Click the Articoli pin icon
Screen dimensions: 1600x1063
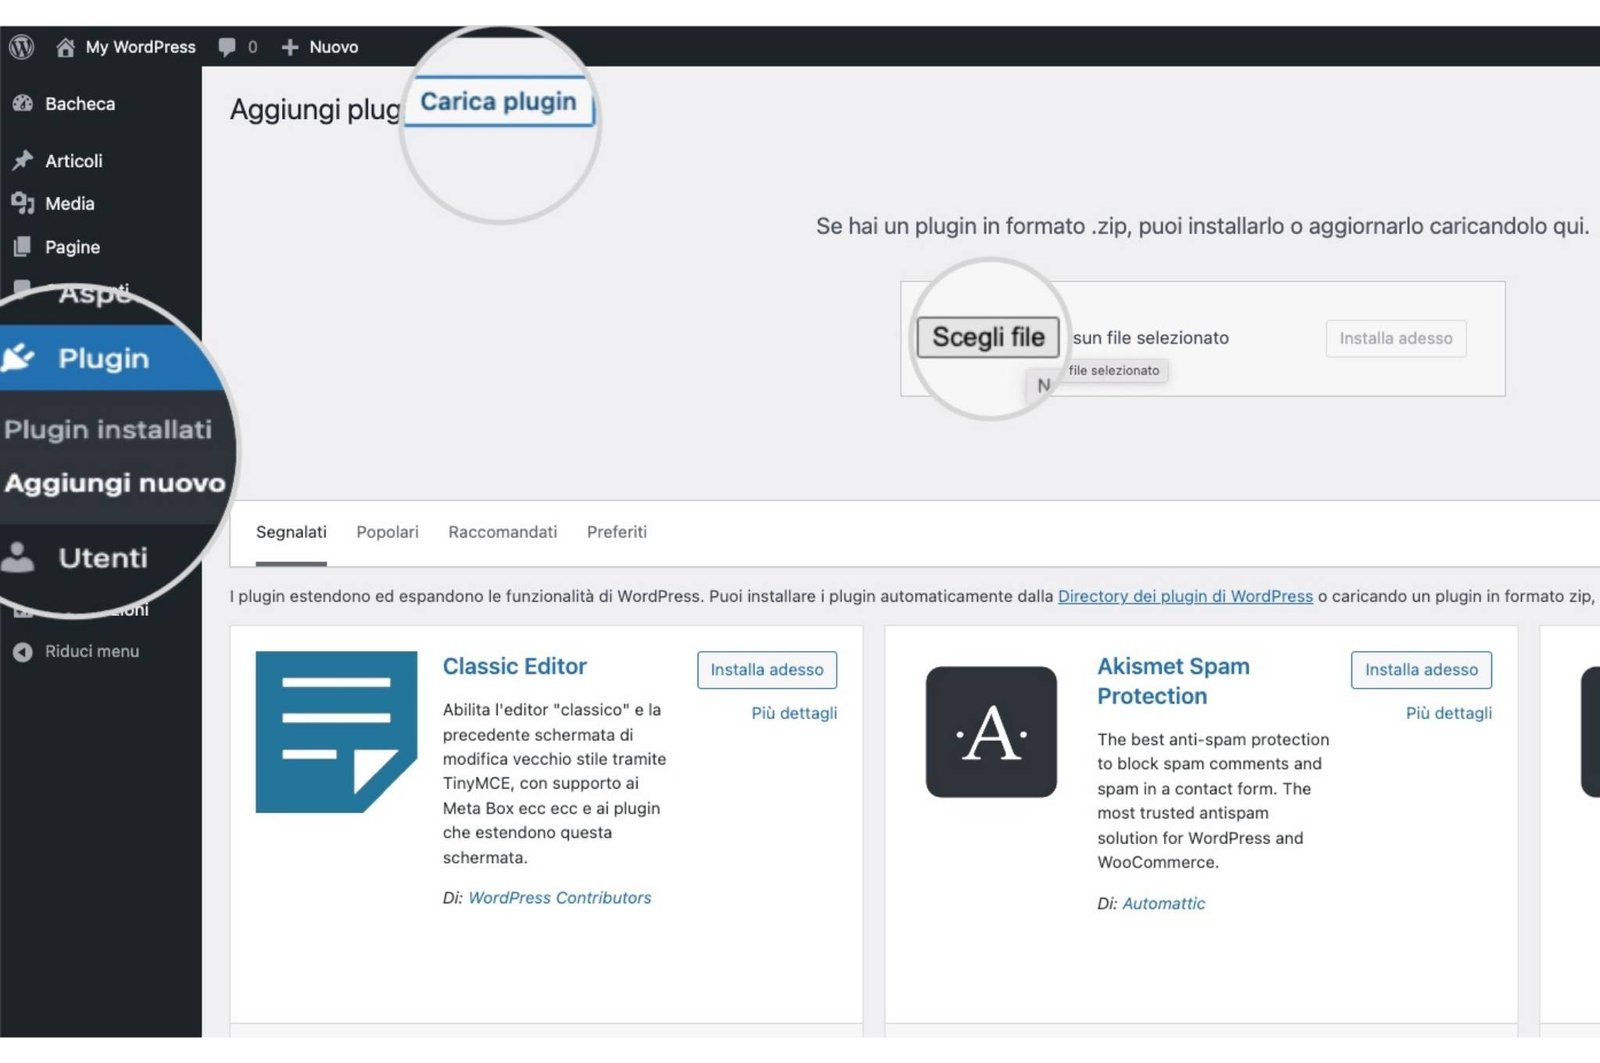click(x=22, y=160)
